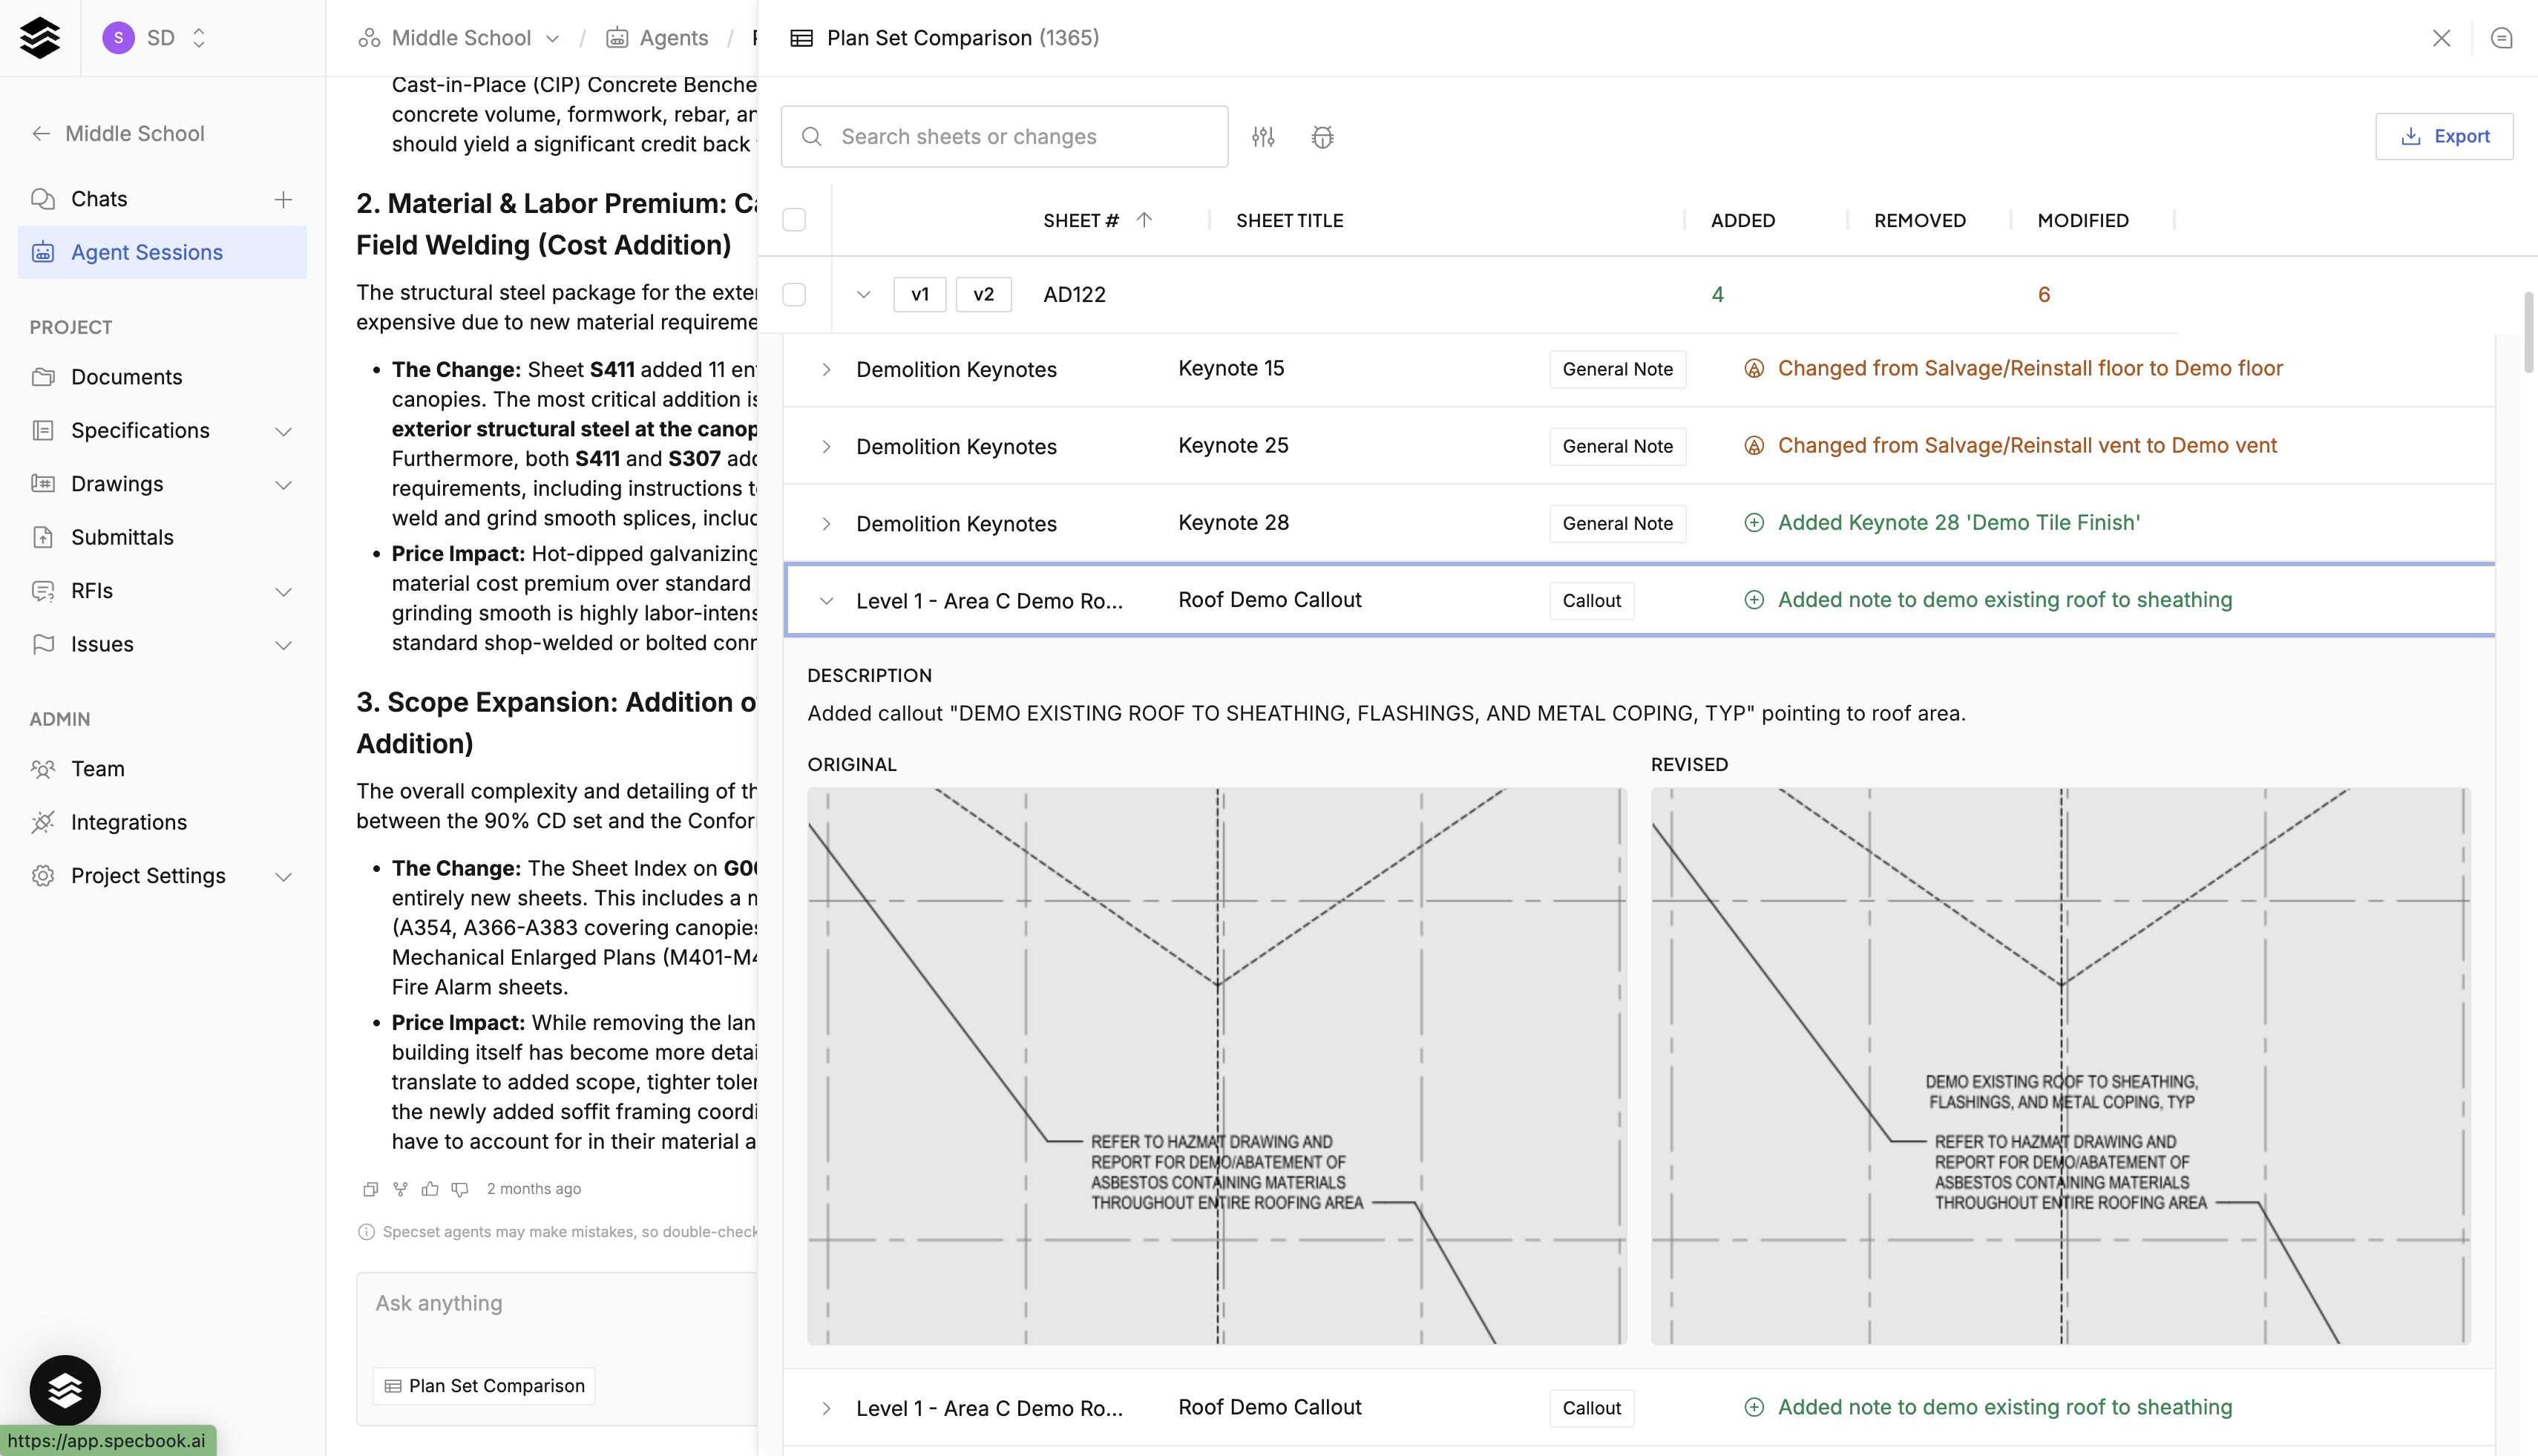Click the bug report icon
The height and width of the screenshot is (1456, 2538).
[x=1322, y=137]
